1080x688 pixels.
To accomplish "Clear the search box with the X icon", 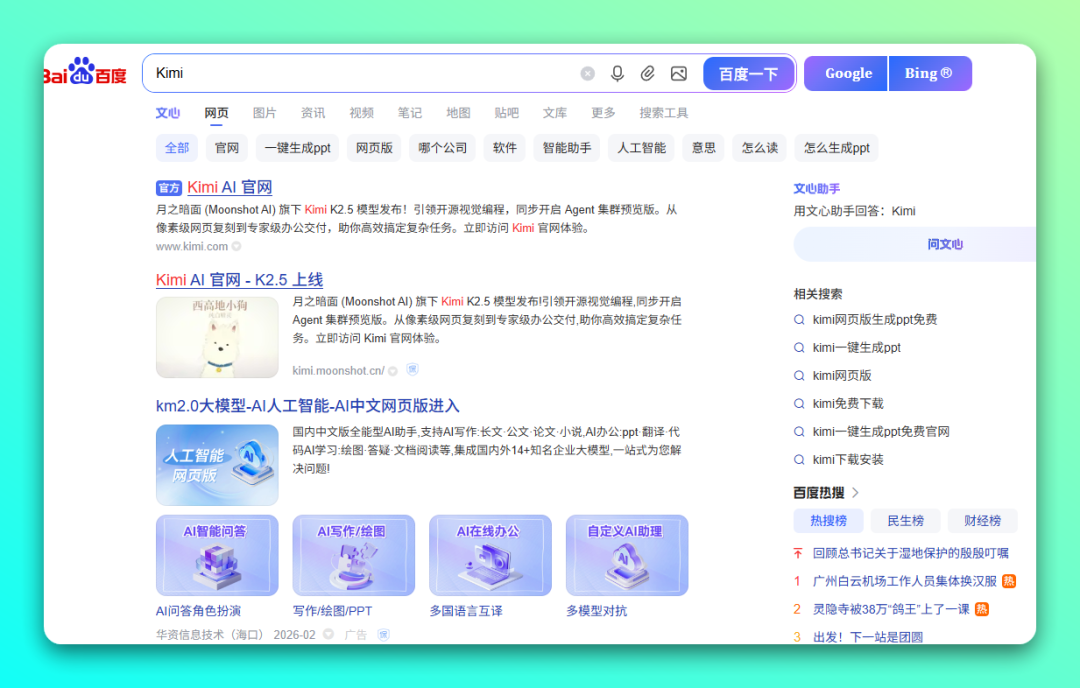I will (x=587, y=72).
